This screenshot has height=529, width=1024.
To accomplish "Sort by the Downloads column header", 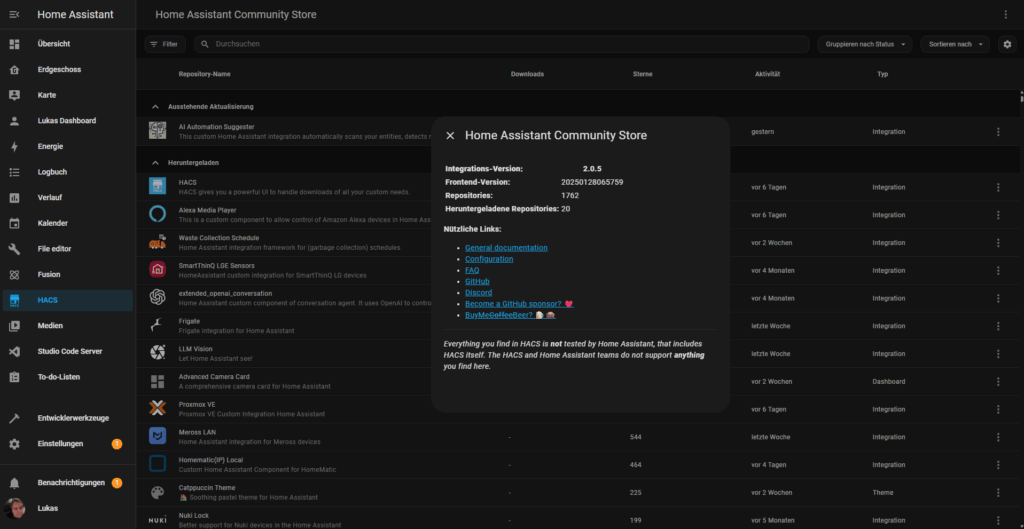I will tap(527, 74).
